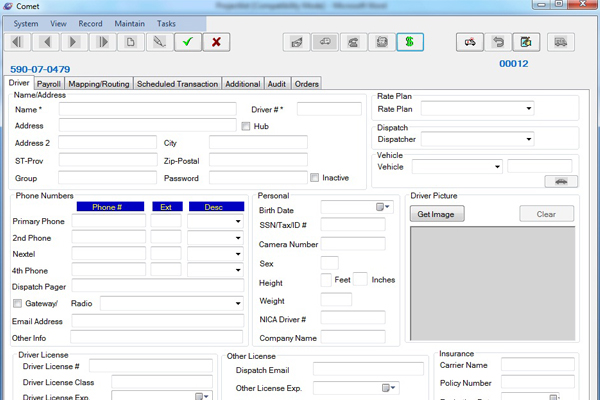Click the Carrier Name field
The width and height of the screenshot is (600, 400).
(x=538, y=364)
